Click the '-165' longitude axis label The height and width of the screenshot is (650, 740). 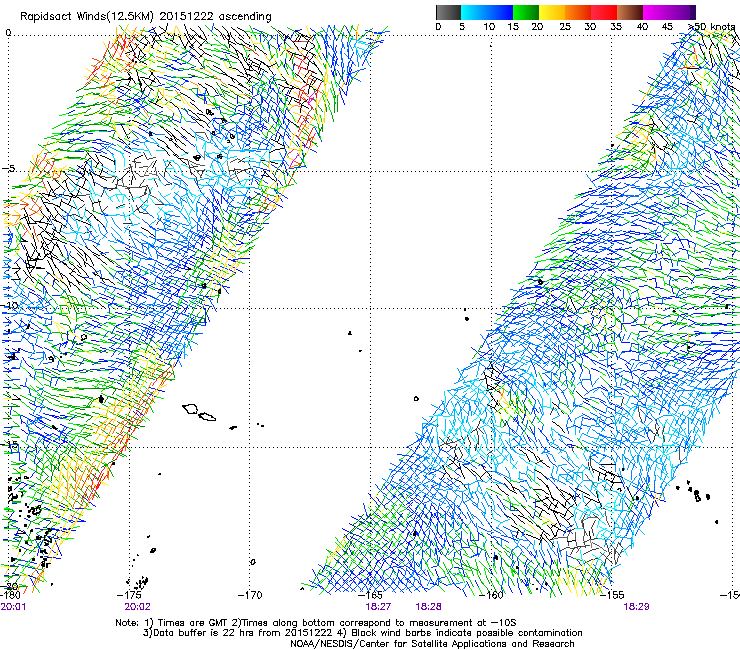click(x=370, y=595)
